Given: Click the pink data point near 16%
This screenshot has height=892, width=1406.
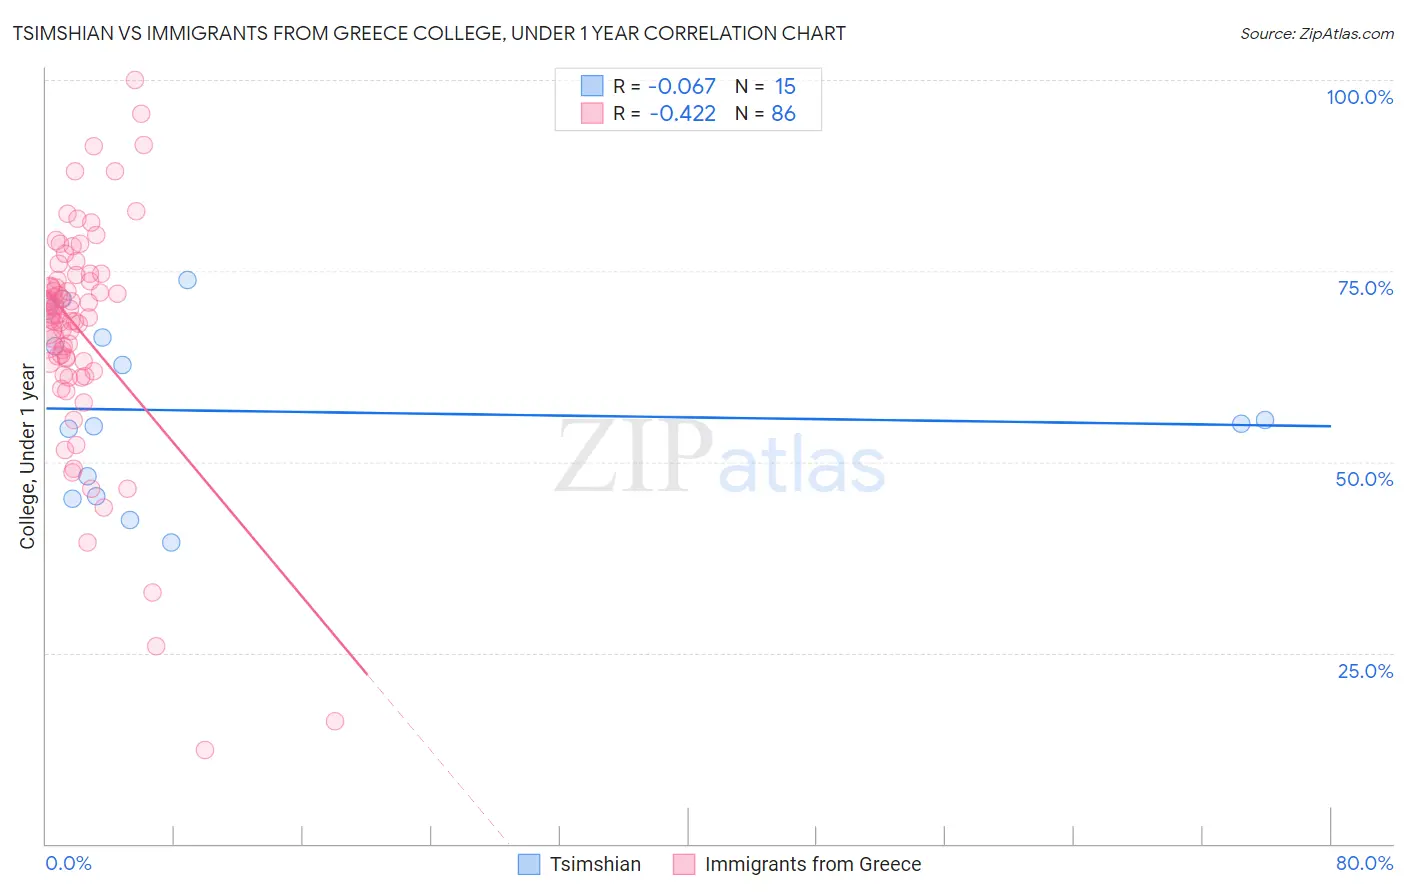Looking at the screenshot, I should [x=335, y=721].
